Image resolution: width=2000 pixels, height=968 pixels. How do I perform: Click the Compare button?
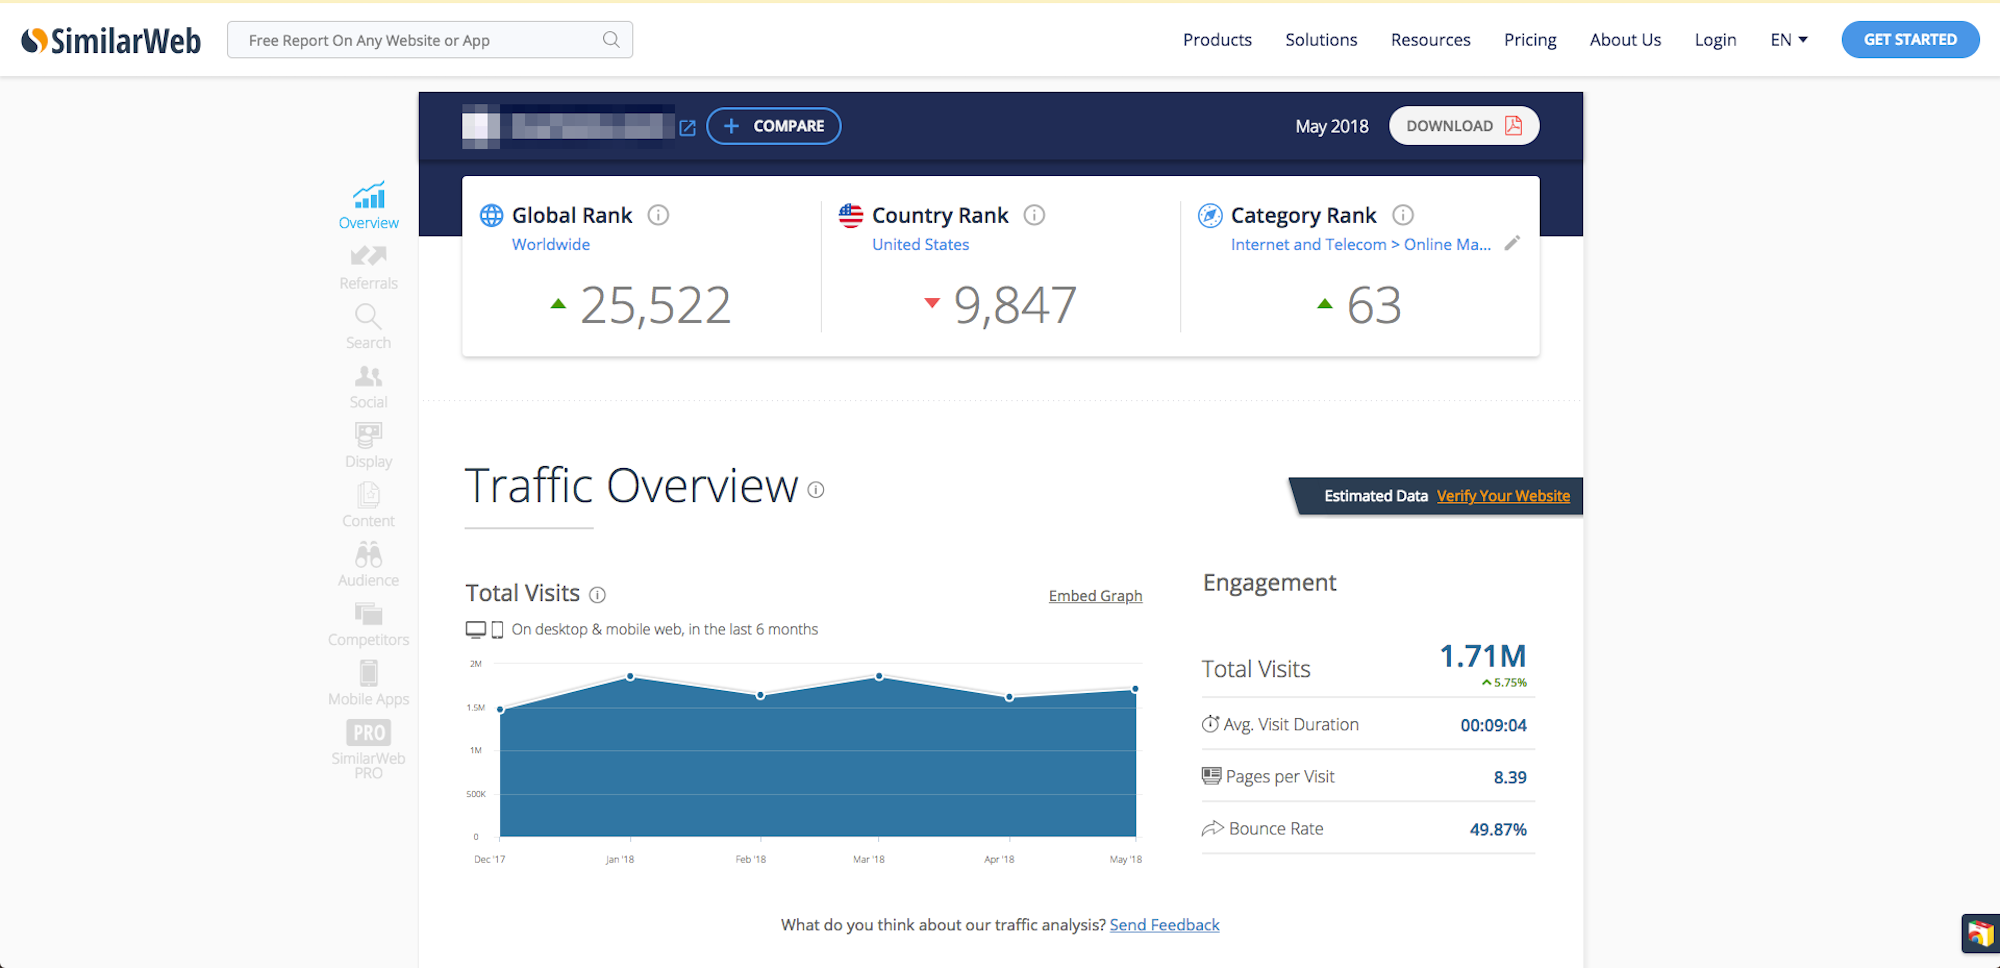click(x=773, y=126)
